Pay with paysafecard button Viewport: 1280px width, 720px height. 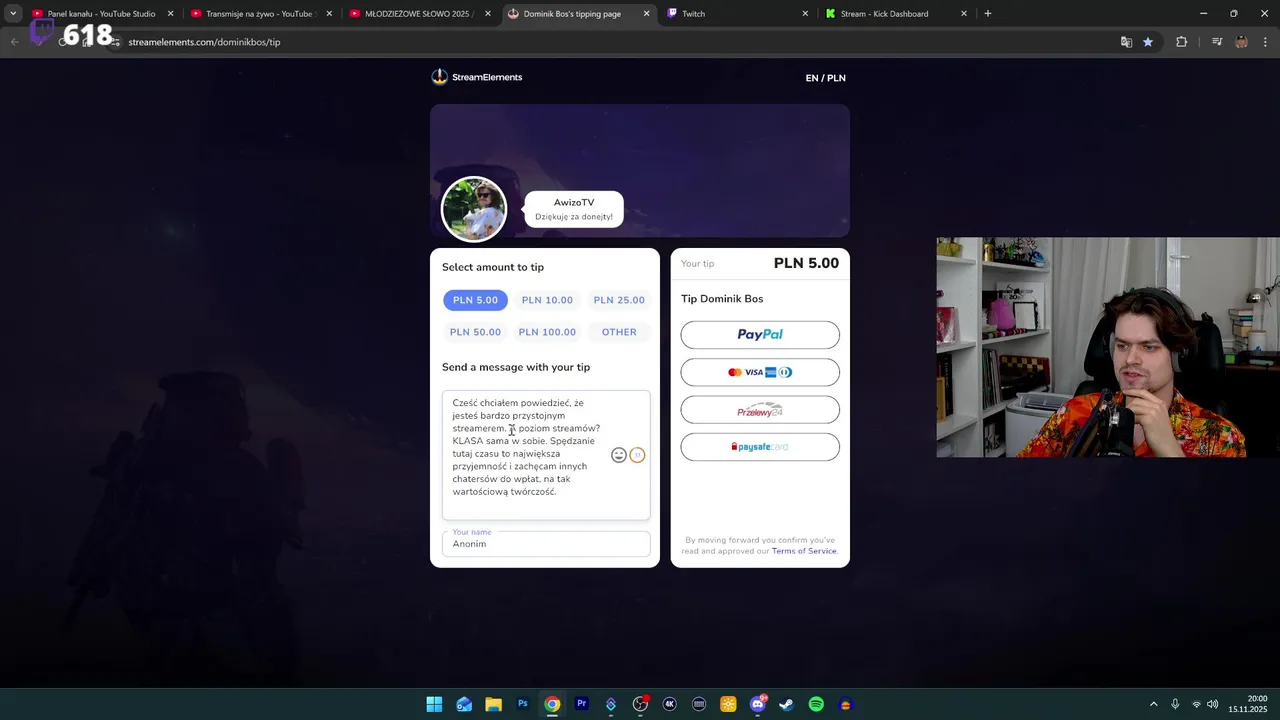[x=760, y=447]
